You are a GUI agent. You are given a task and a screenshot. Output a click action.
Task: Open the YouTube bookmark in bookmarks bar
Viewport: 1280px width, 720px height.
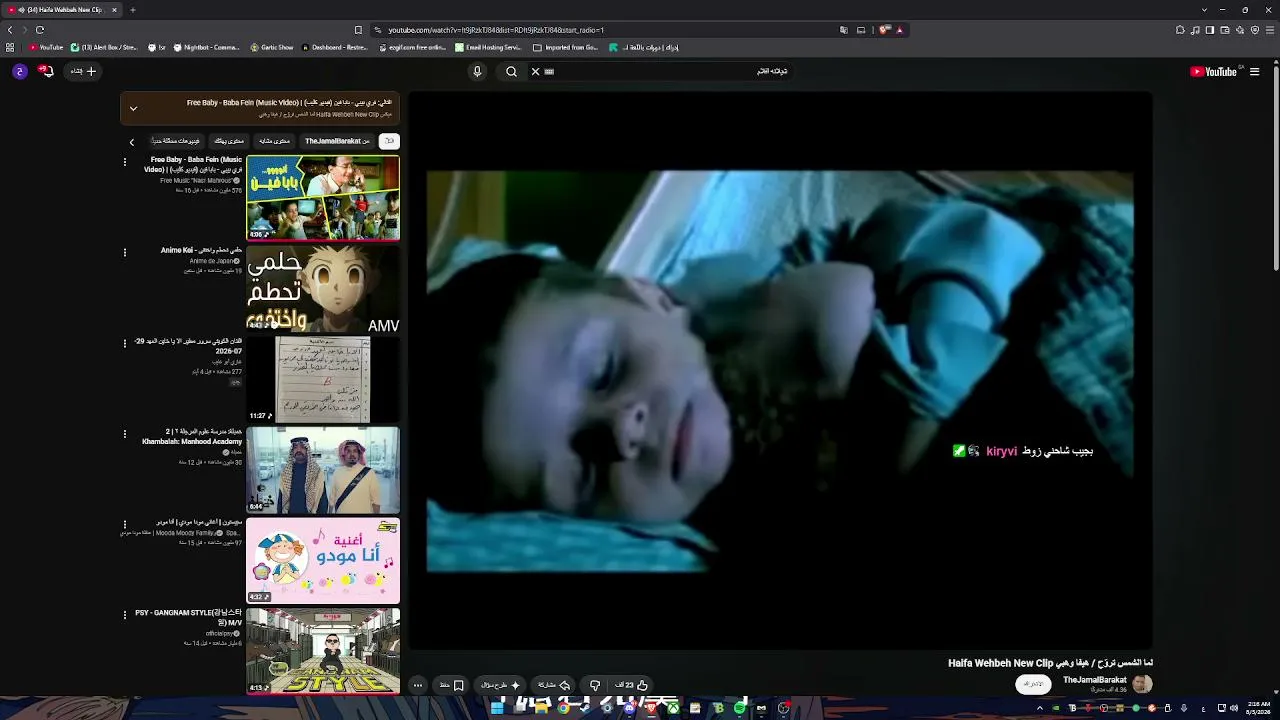pos(46,47)
